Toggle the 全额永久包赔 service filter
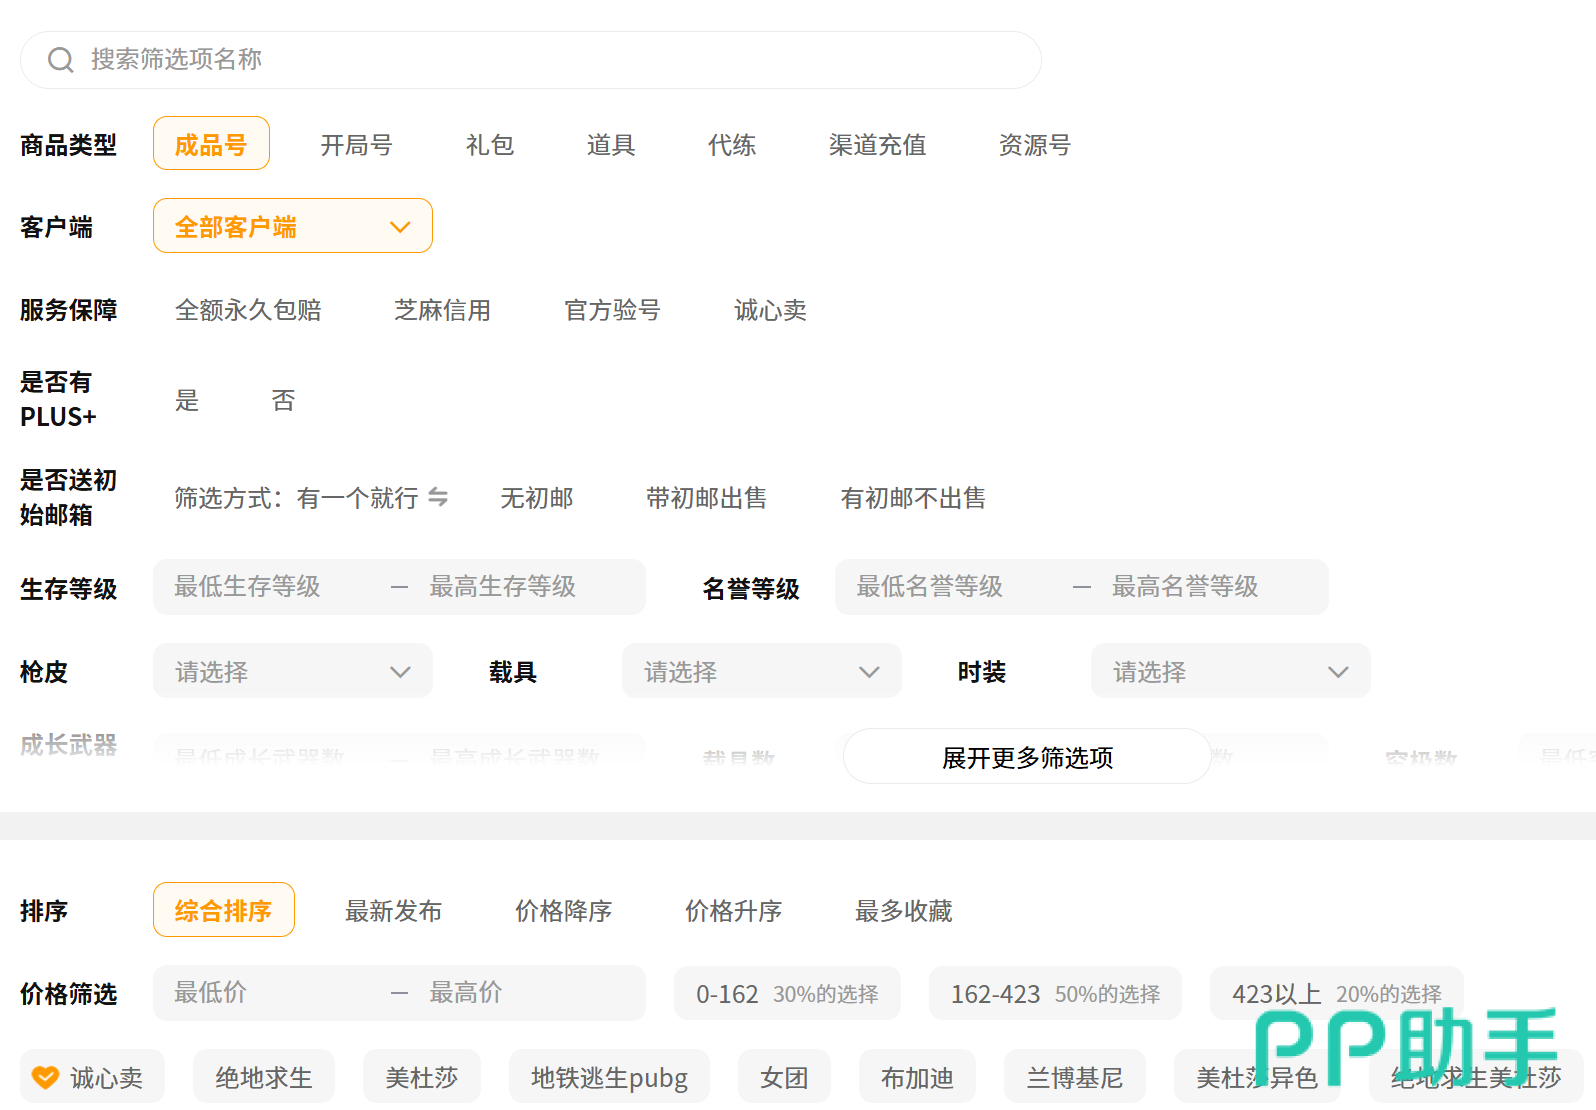 [x=248, y=310]
